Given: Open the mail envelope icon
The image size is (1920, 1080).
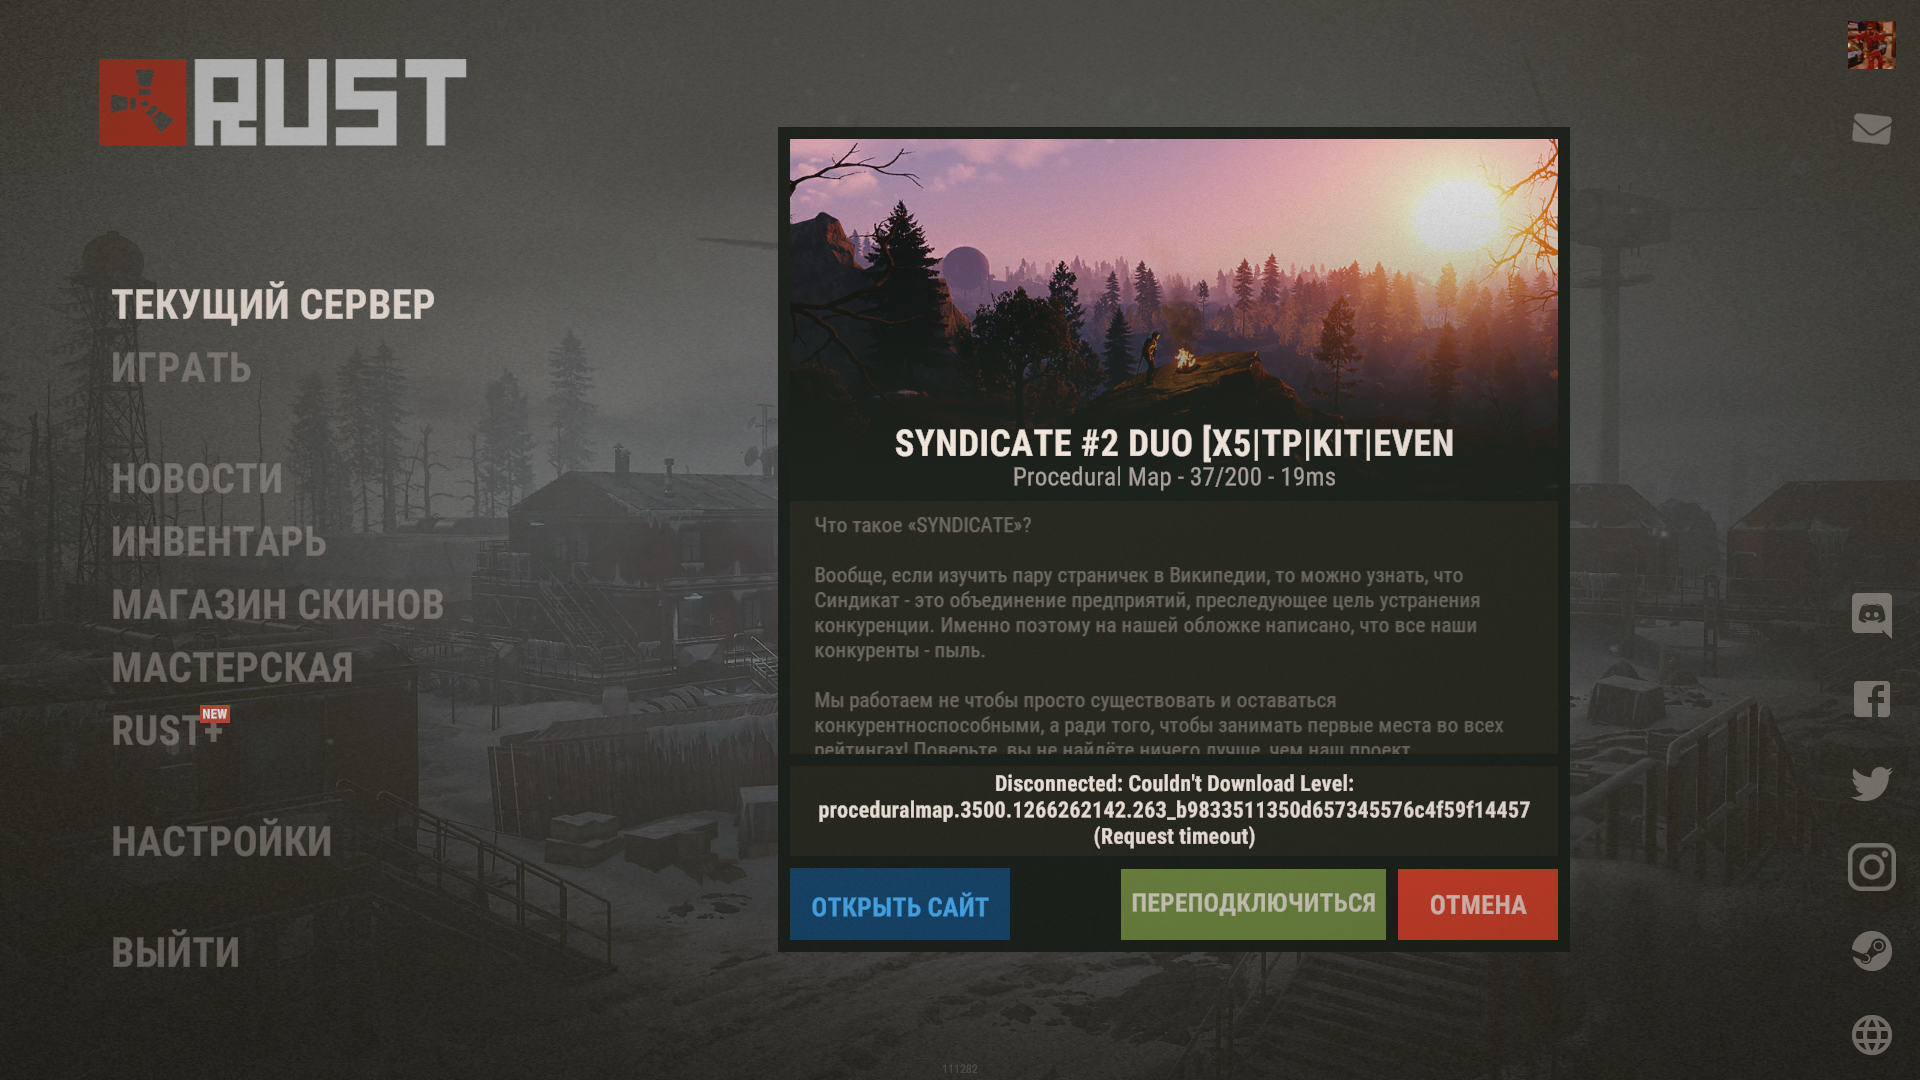Looking at the screenshot, I should 1871,129.
